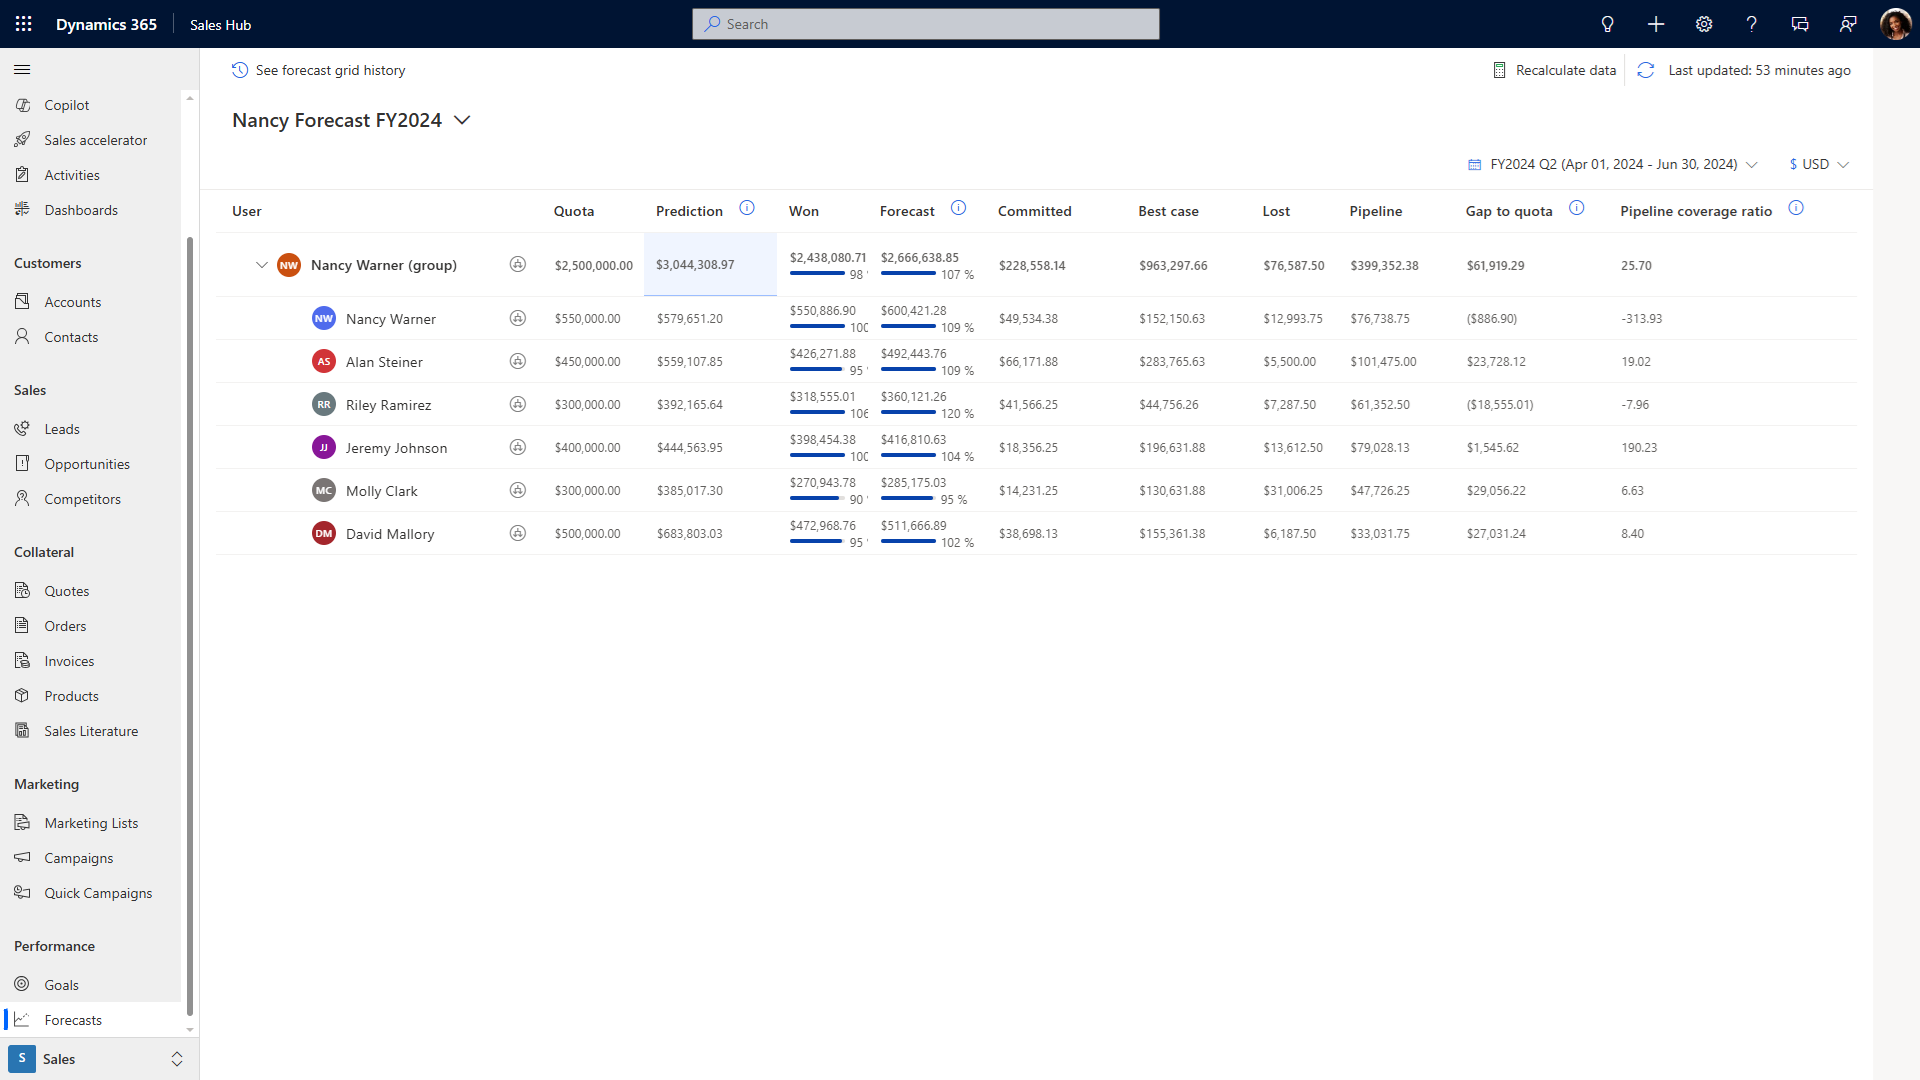Open Goals under Performance

pyautogui.click(x=59, y=984)
